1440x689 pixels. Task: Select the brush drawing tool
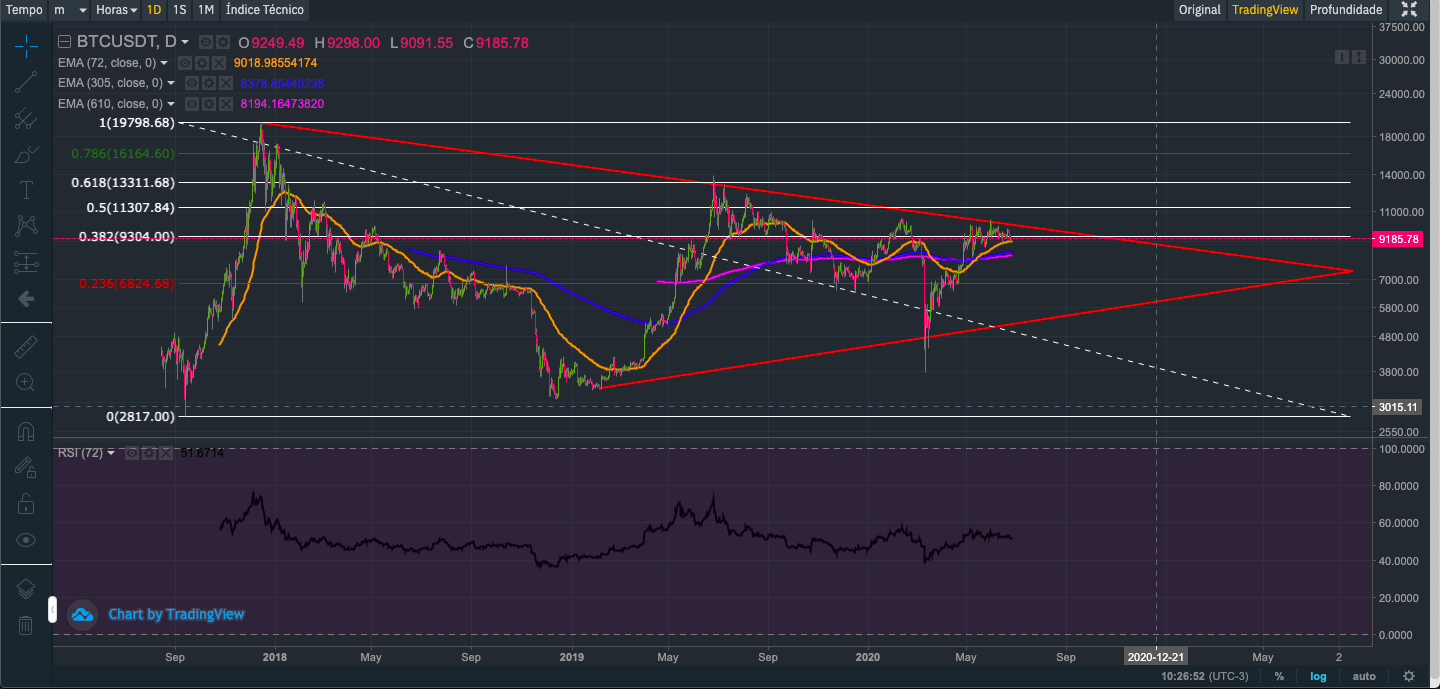(x=26, y=155)
